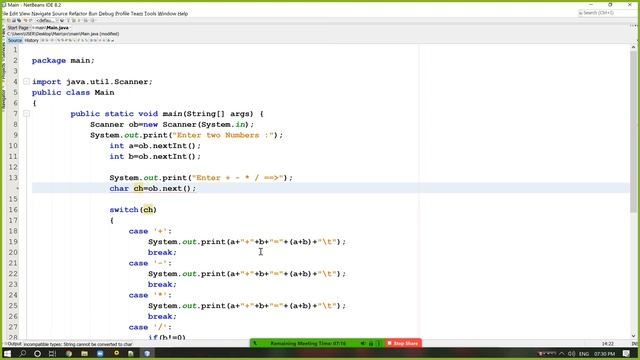Collapse the main method fold at line 7
Viewport: 640px width, 360px height.
27,113
